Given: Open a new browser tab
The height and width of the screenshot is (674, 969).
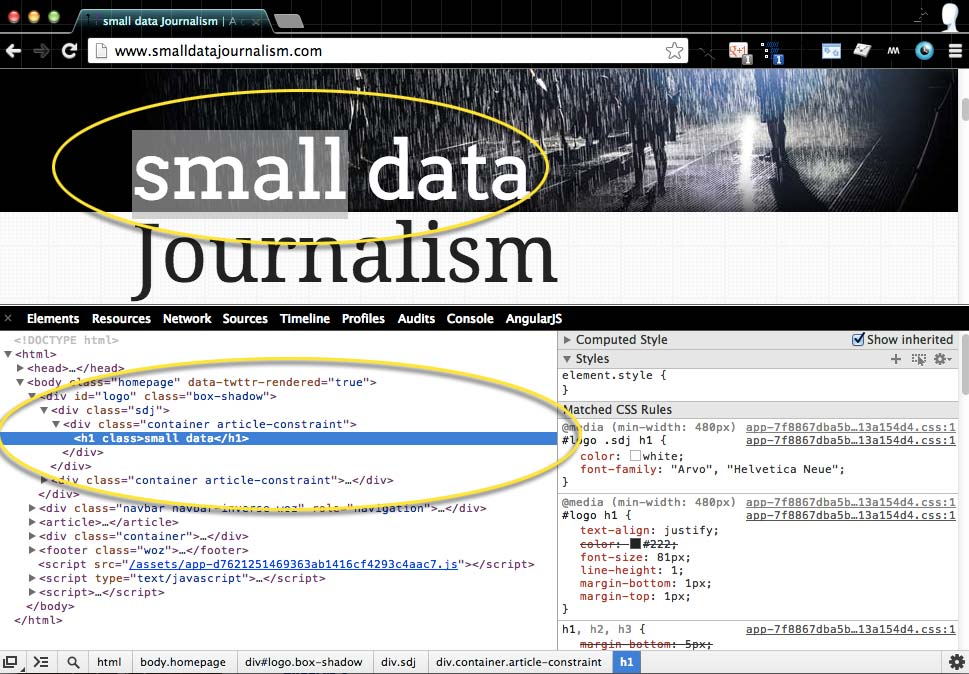Looking at the screenshot, I should coord(289,22).
